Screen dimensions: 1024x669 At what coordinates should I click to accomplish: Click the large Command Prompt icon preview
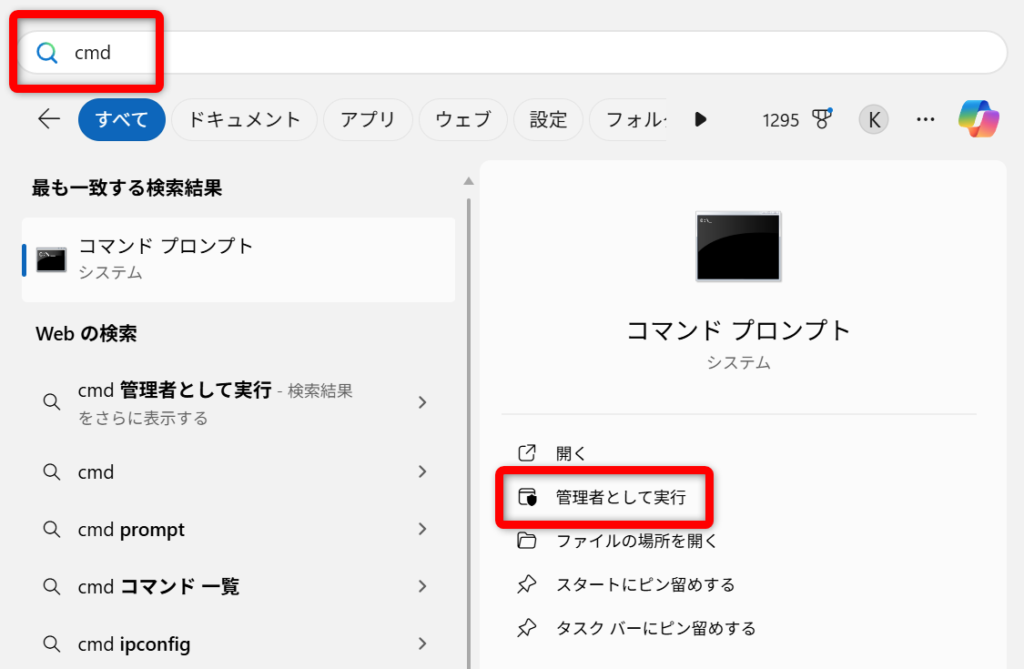coord(738,246)
